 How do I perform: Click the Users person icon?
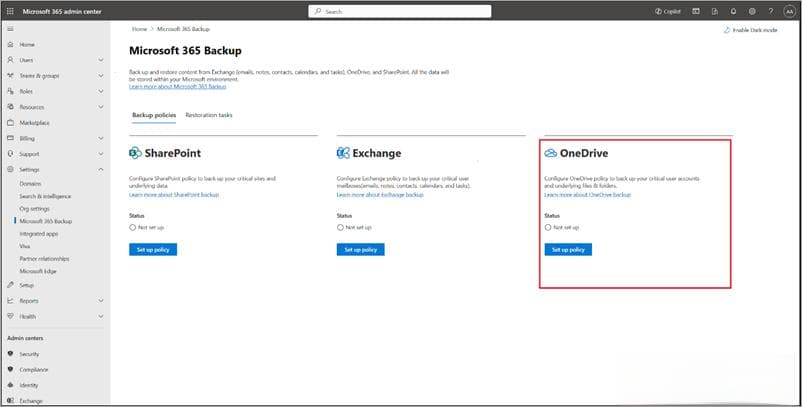pyautogui.click(x=10, y=60)
